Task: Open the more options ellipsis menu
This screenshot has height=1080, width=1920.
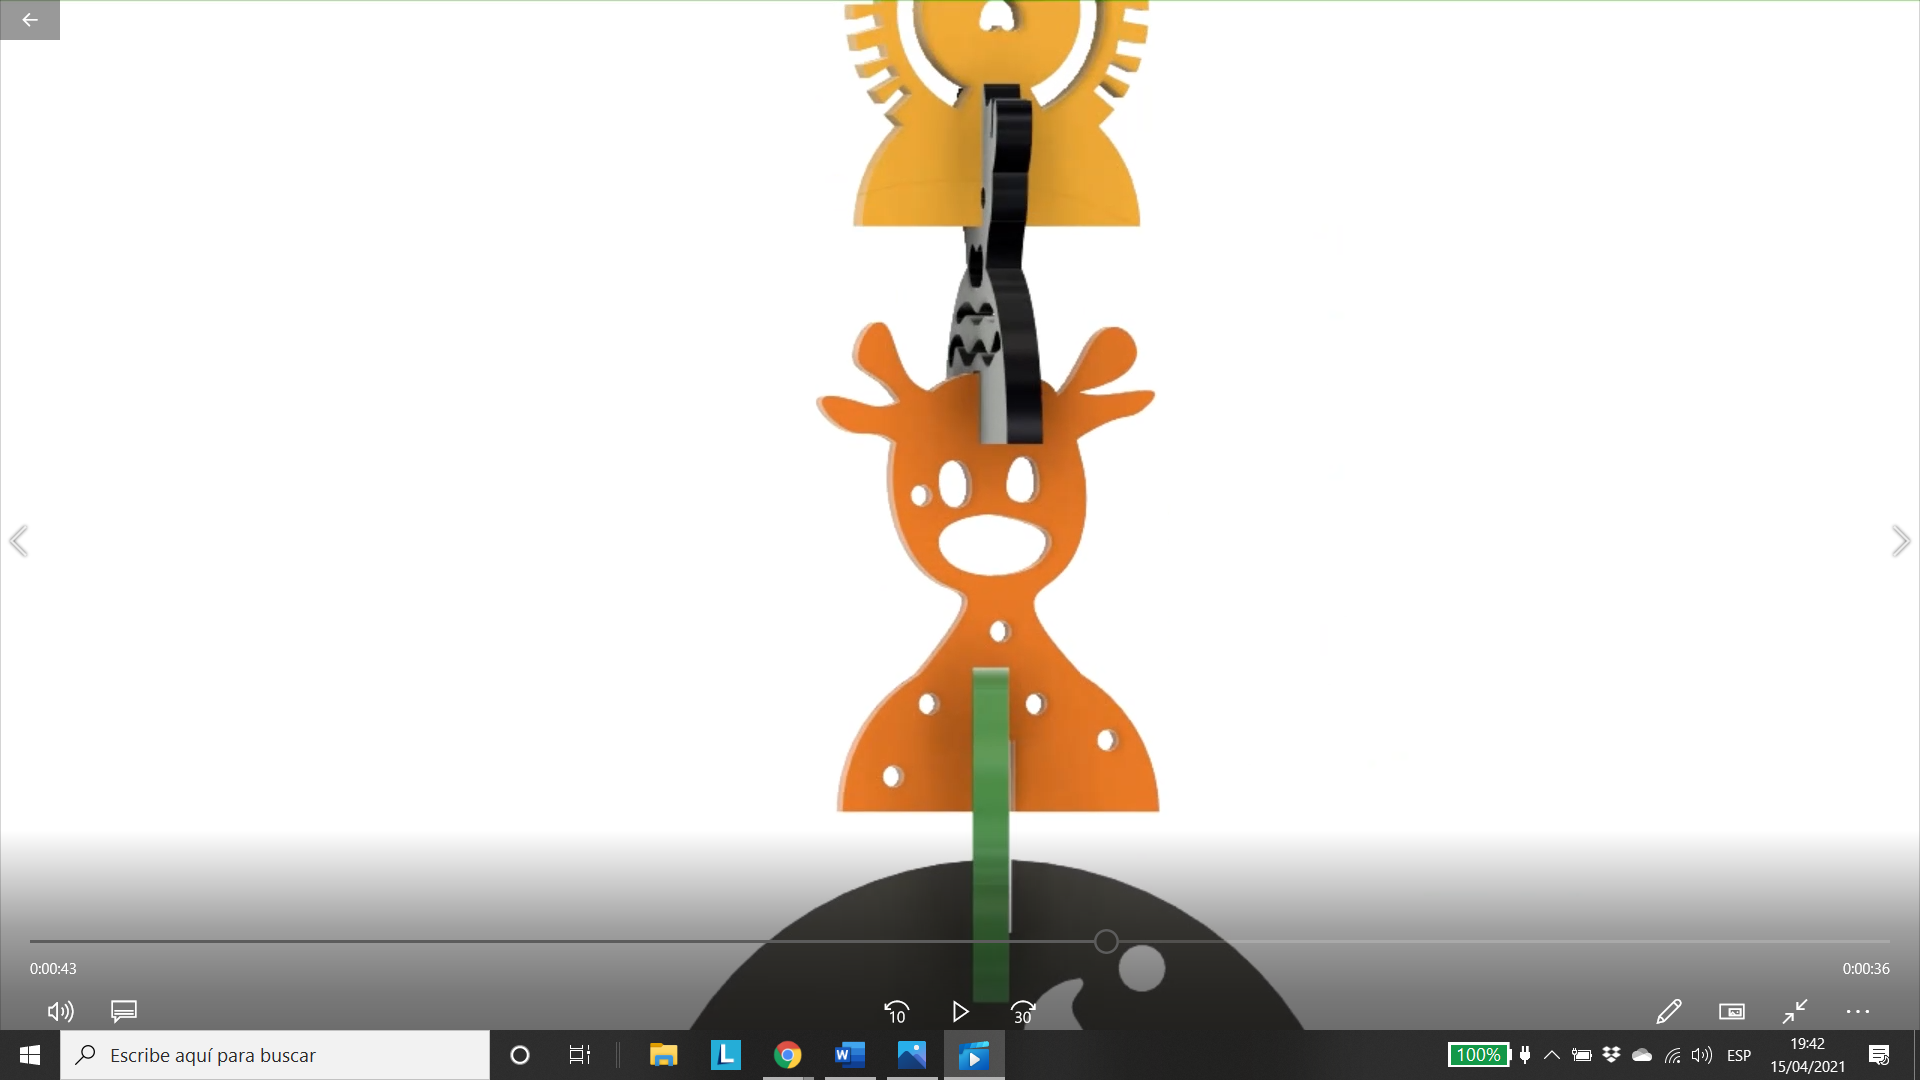Action: tap(1858, 1011)
